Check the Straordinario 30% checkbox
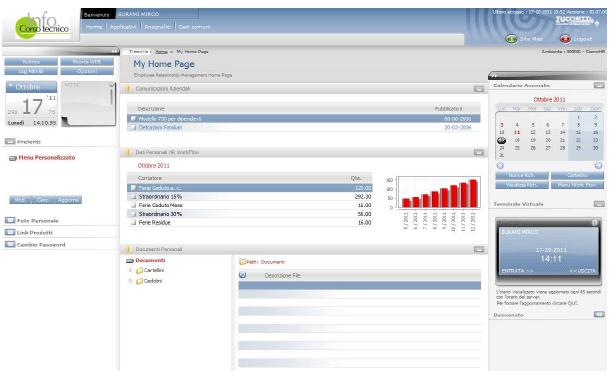The height and width of the screenshot is (375, 614). tap(133, 214)
